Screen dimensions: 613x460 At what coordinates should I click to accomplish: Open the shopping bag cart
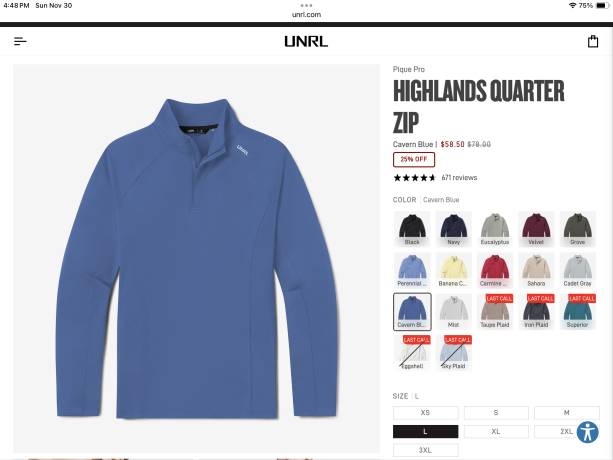[x=593, y=41]
